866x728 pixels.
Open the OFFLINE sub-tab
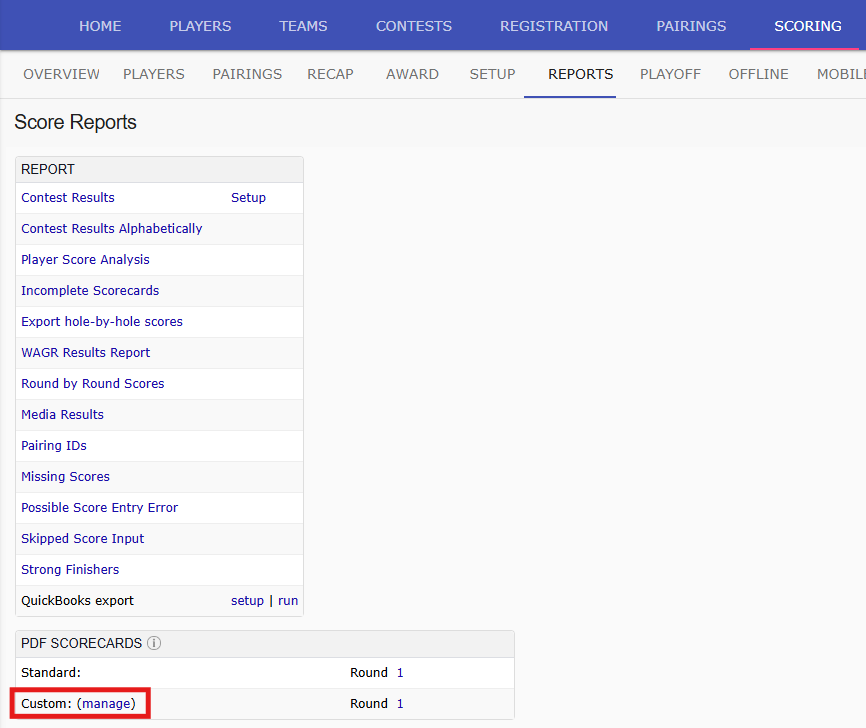point(758,74)
